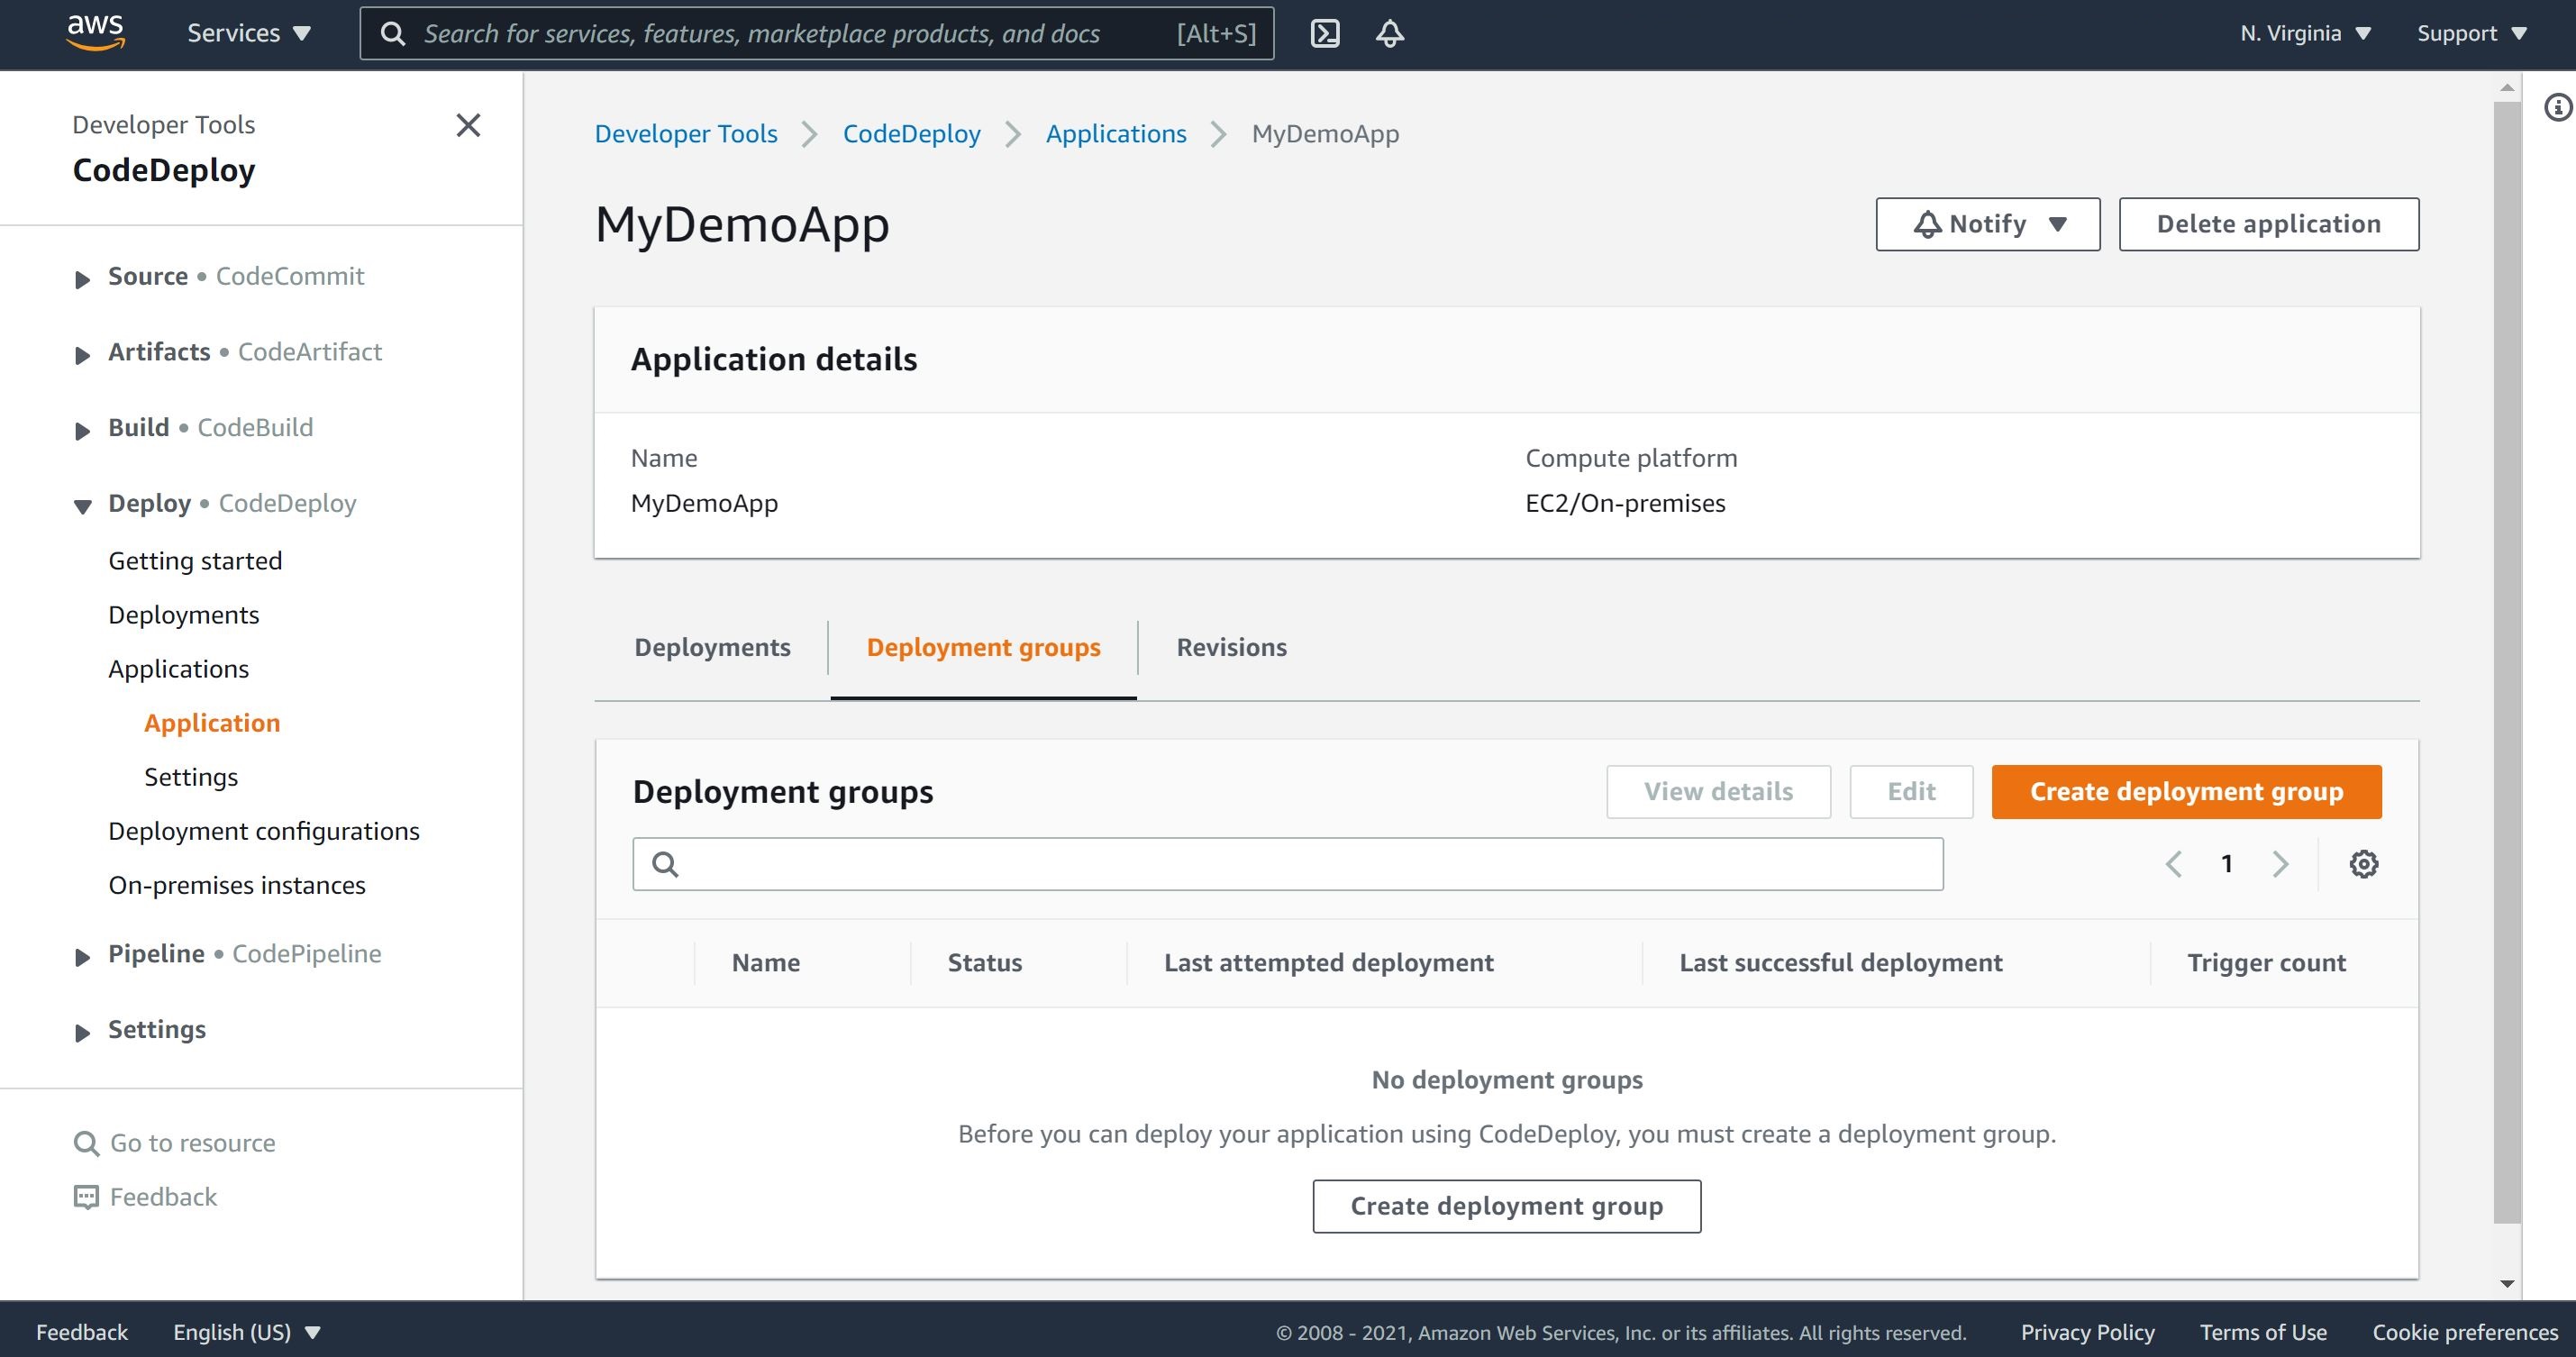2576x1357 pixels.
Task: Open Getting started in the sidebar
Action: tap(195, 561)
